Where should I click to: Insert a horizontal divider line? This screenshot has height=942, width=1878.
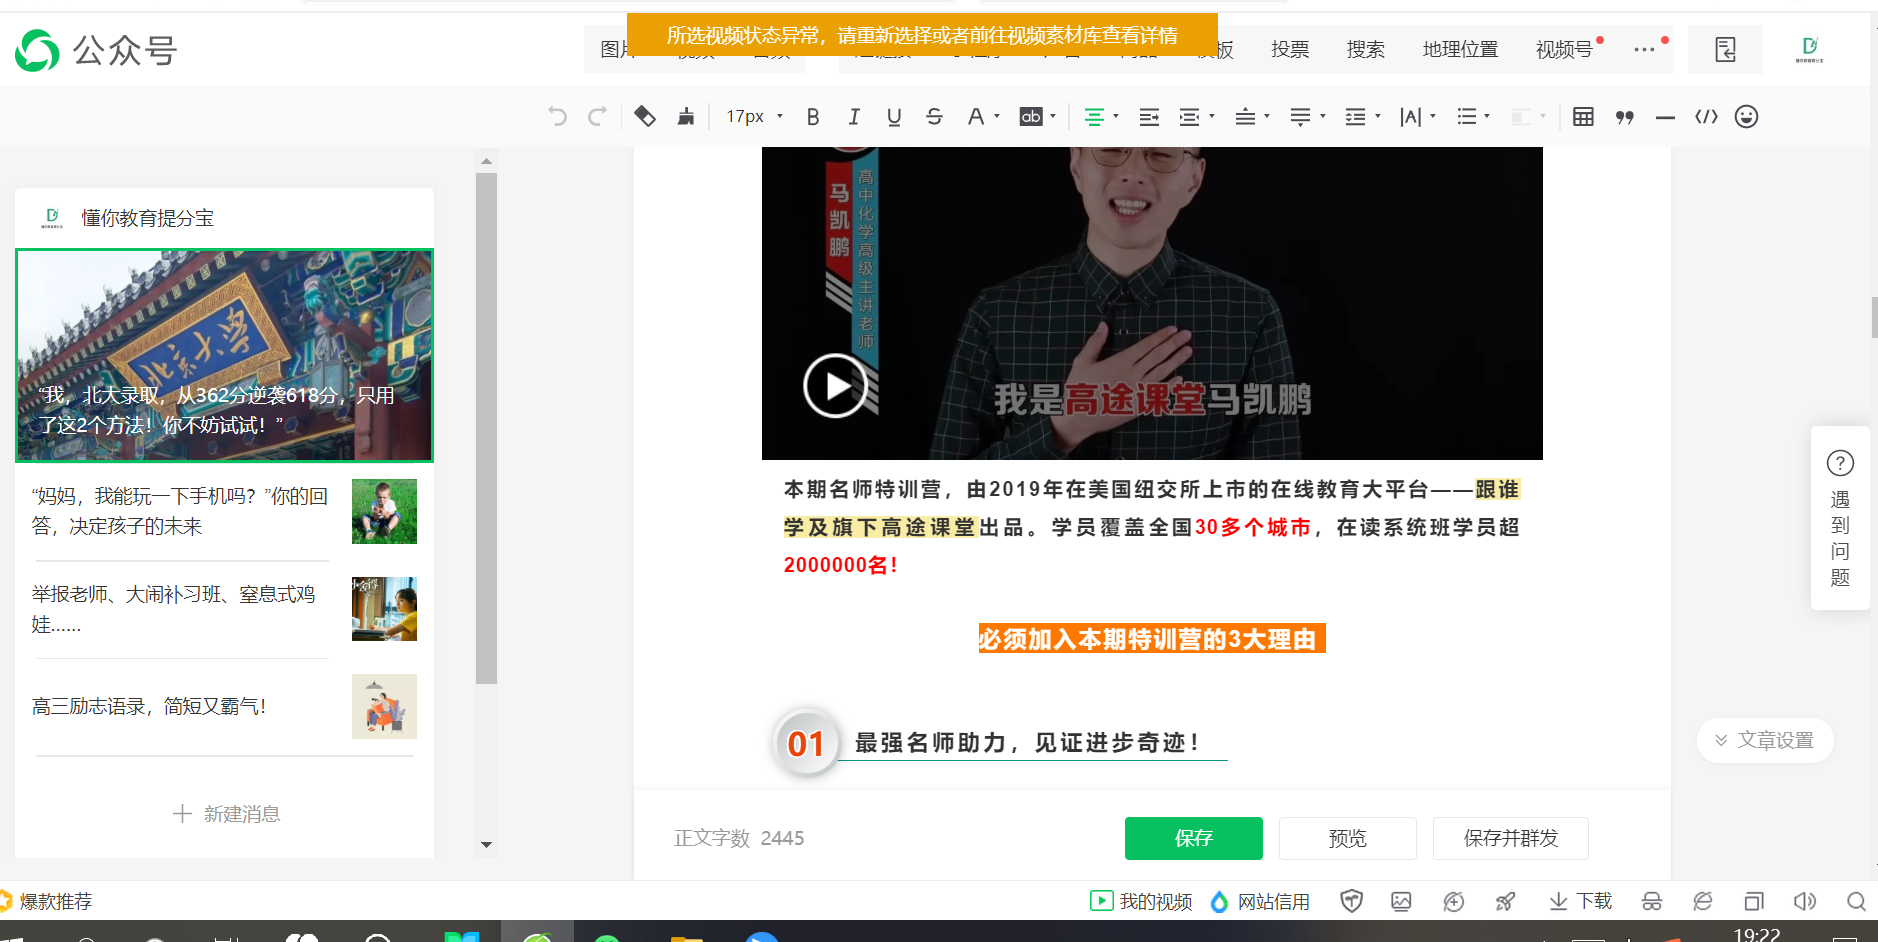(x=1665, y=117)
